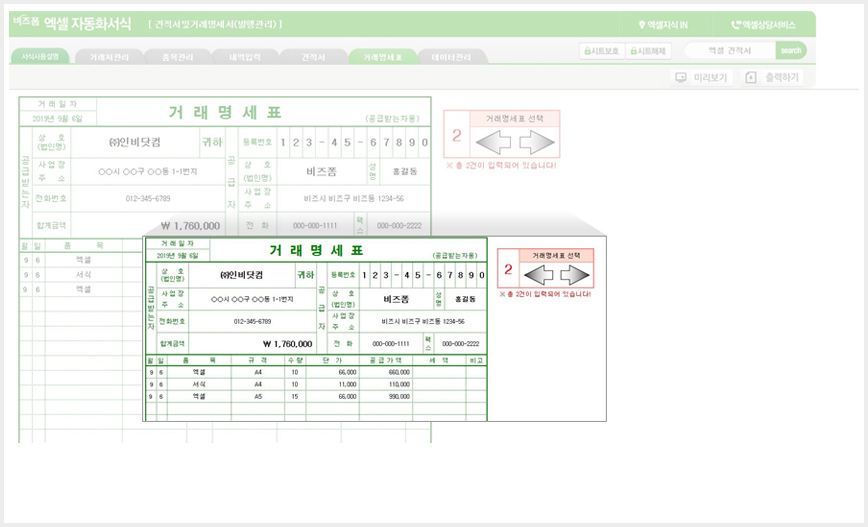Click the A5 specification cell
Viewport: 868px width, 527px height.
(258, 396)
